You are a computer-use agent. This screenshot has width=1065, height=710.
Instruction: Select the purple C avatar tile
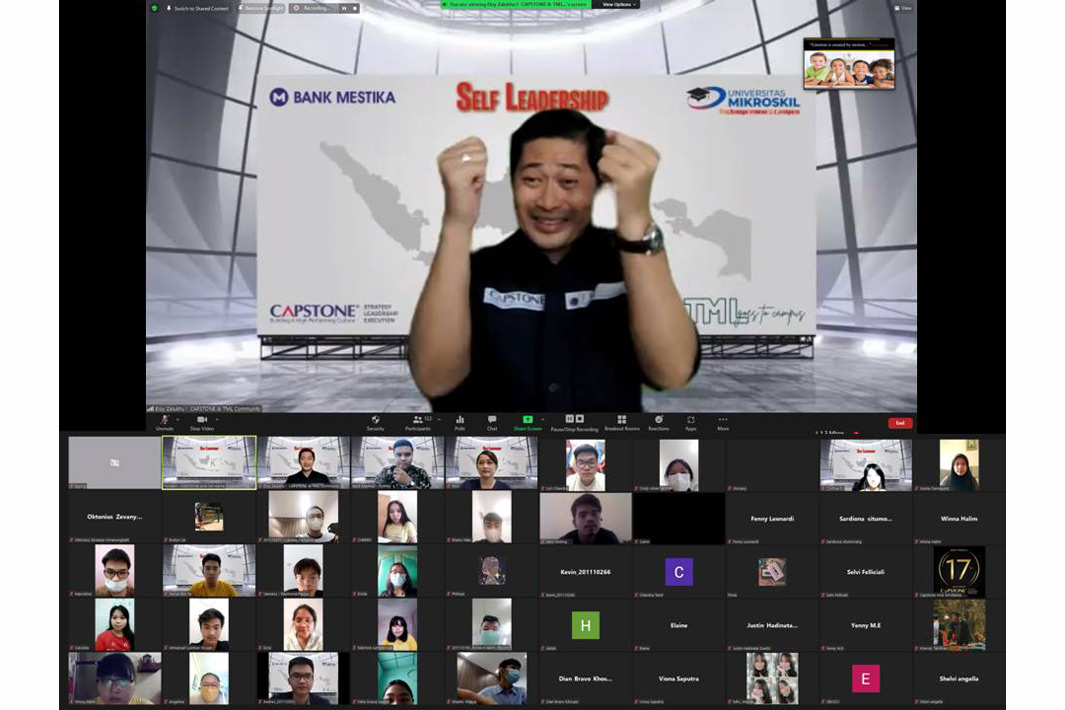679,571
